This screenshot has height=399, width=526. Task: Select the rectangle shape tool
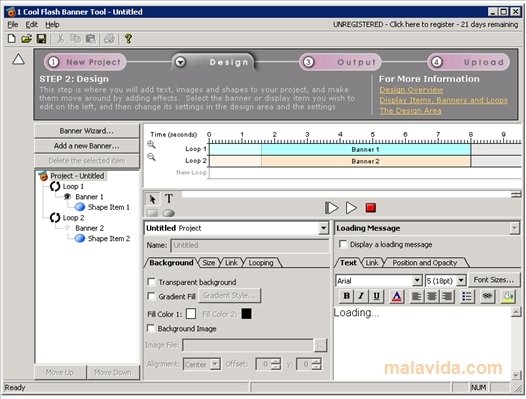pyautogui.click(x=152, y=213)
